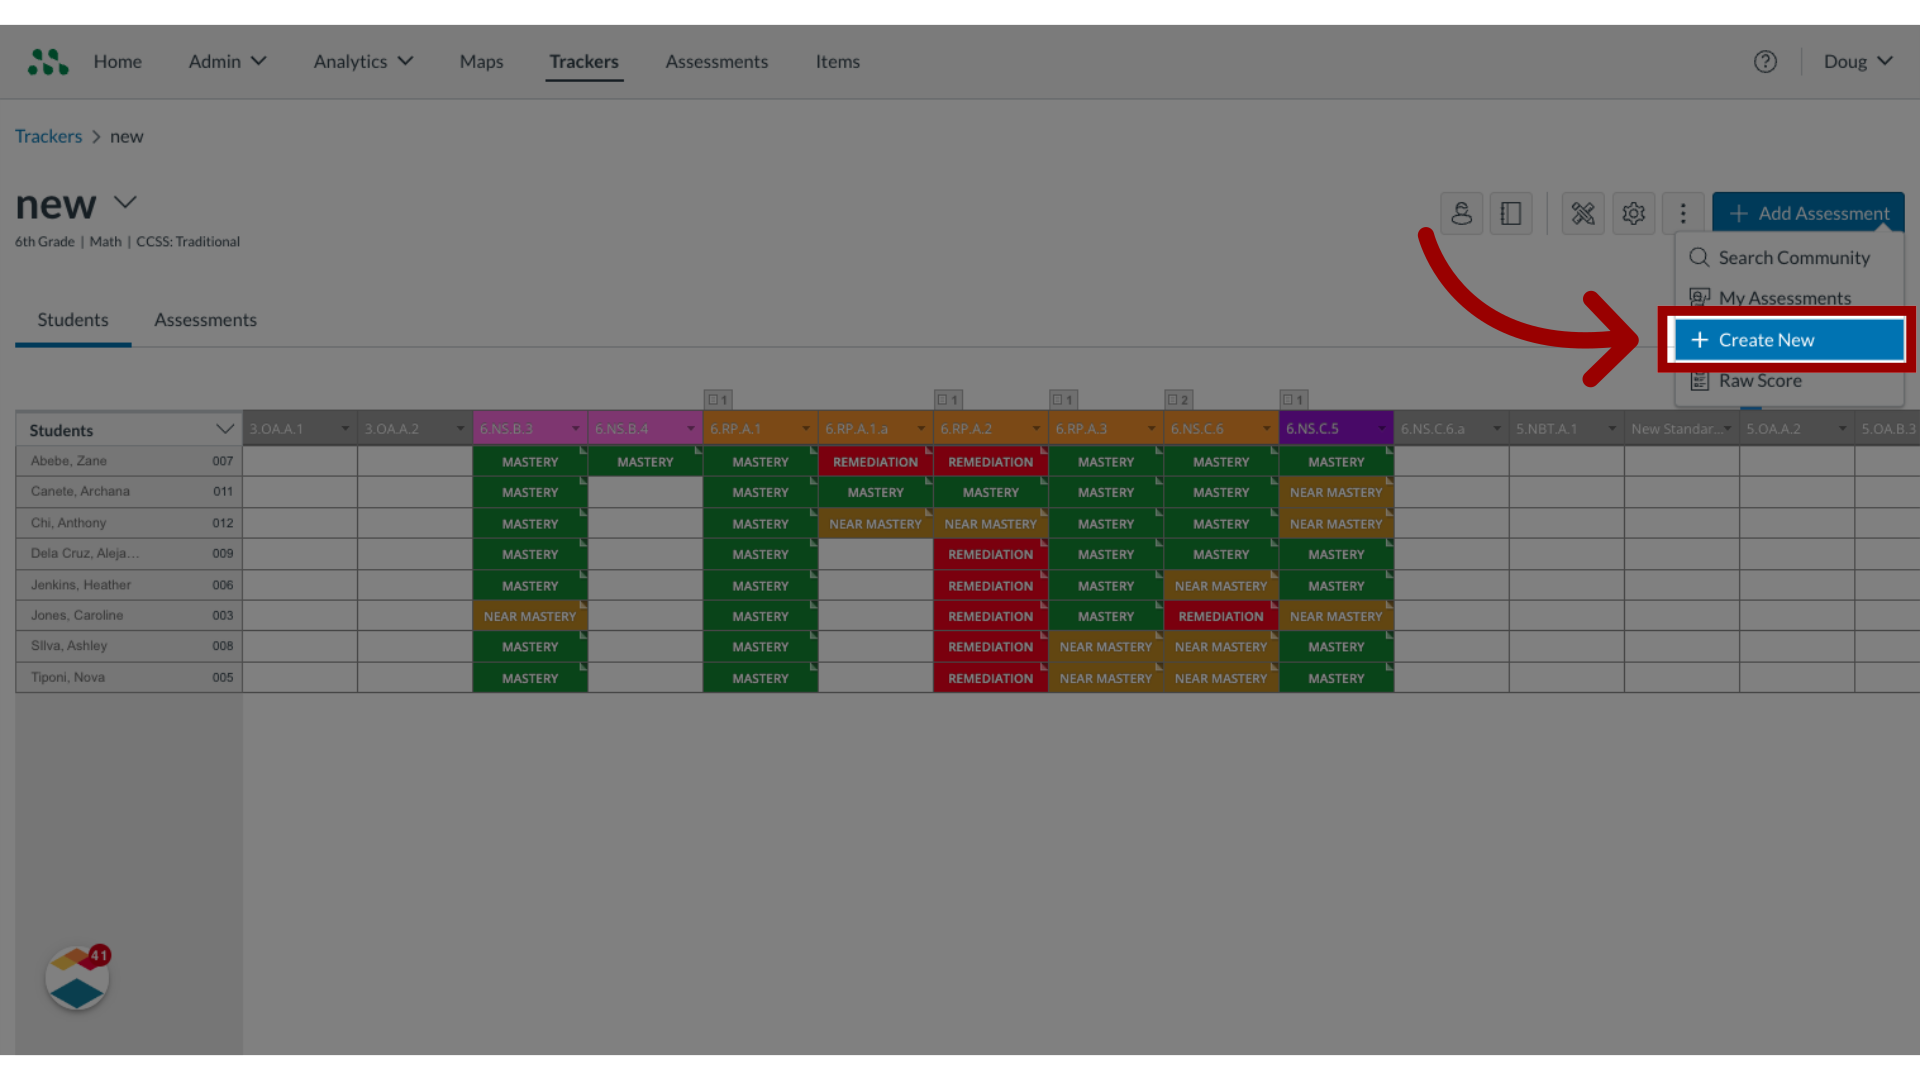The height and width of the screenshot is (1080, 1920).
Task: Click assessment count icon above 6.NS.C.5
Action: [1293, 399]
